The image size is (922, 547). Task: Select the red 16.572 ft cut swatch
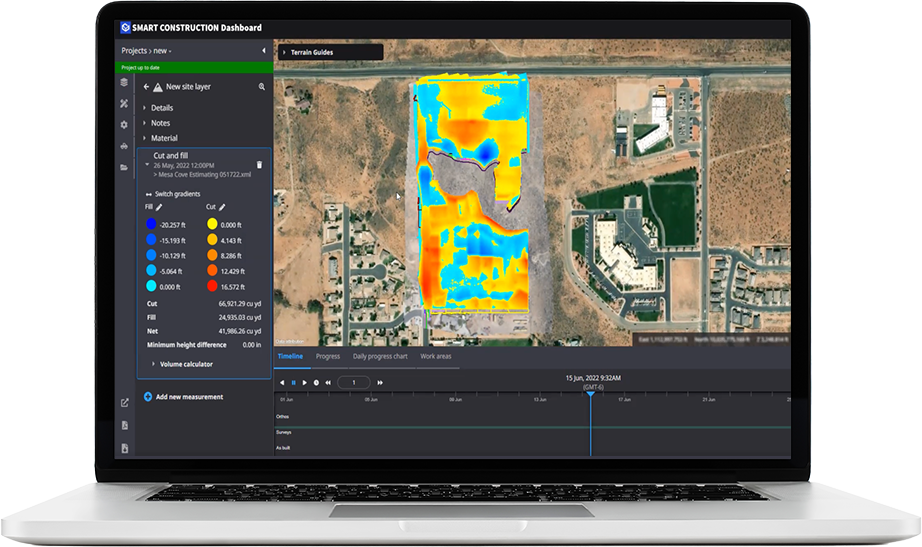(x=212, y=286)
